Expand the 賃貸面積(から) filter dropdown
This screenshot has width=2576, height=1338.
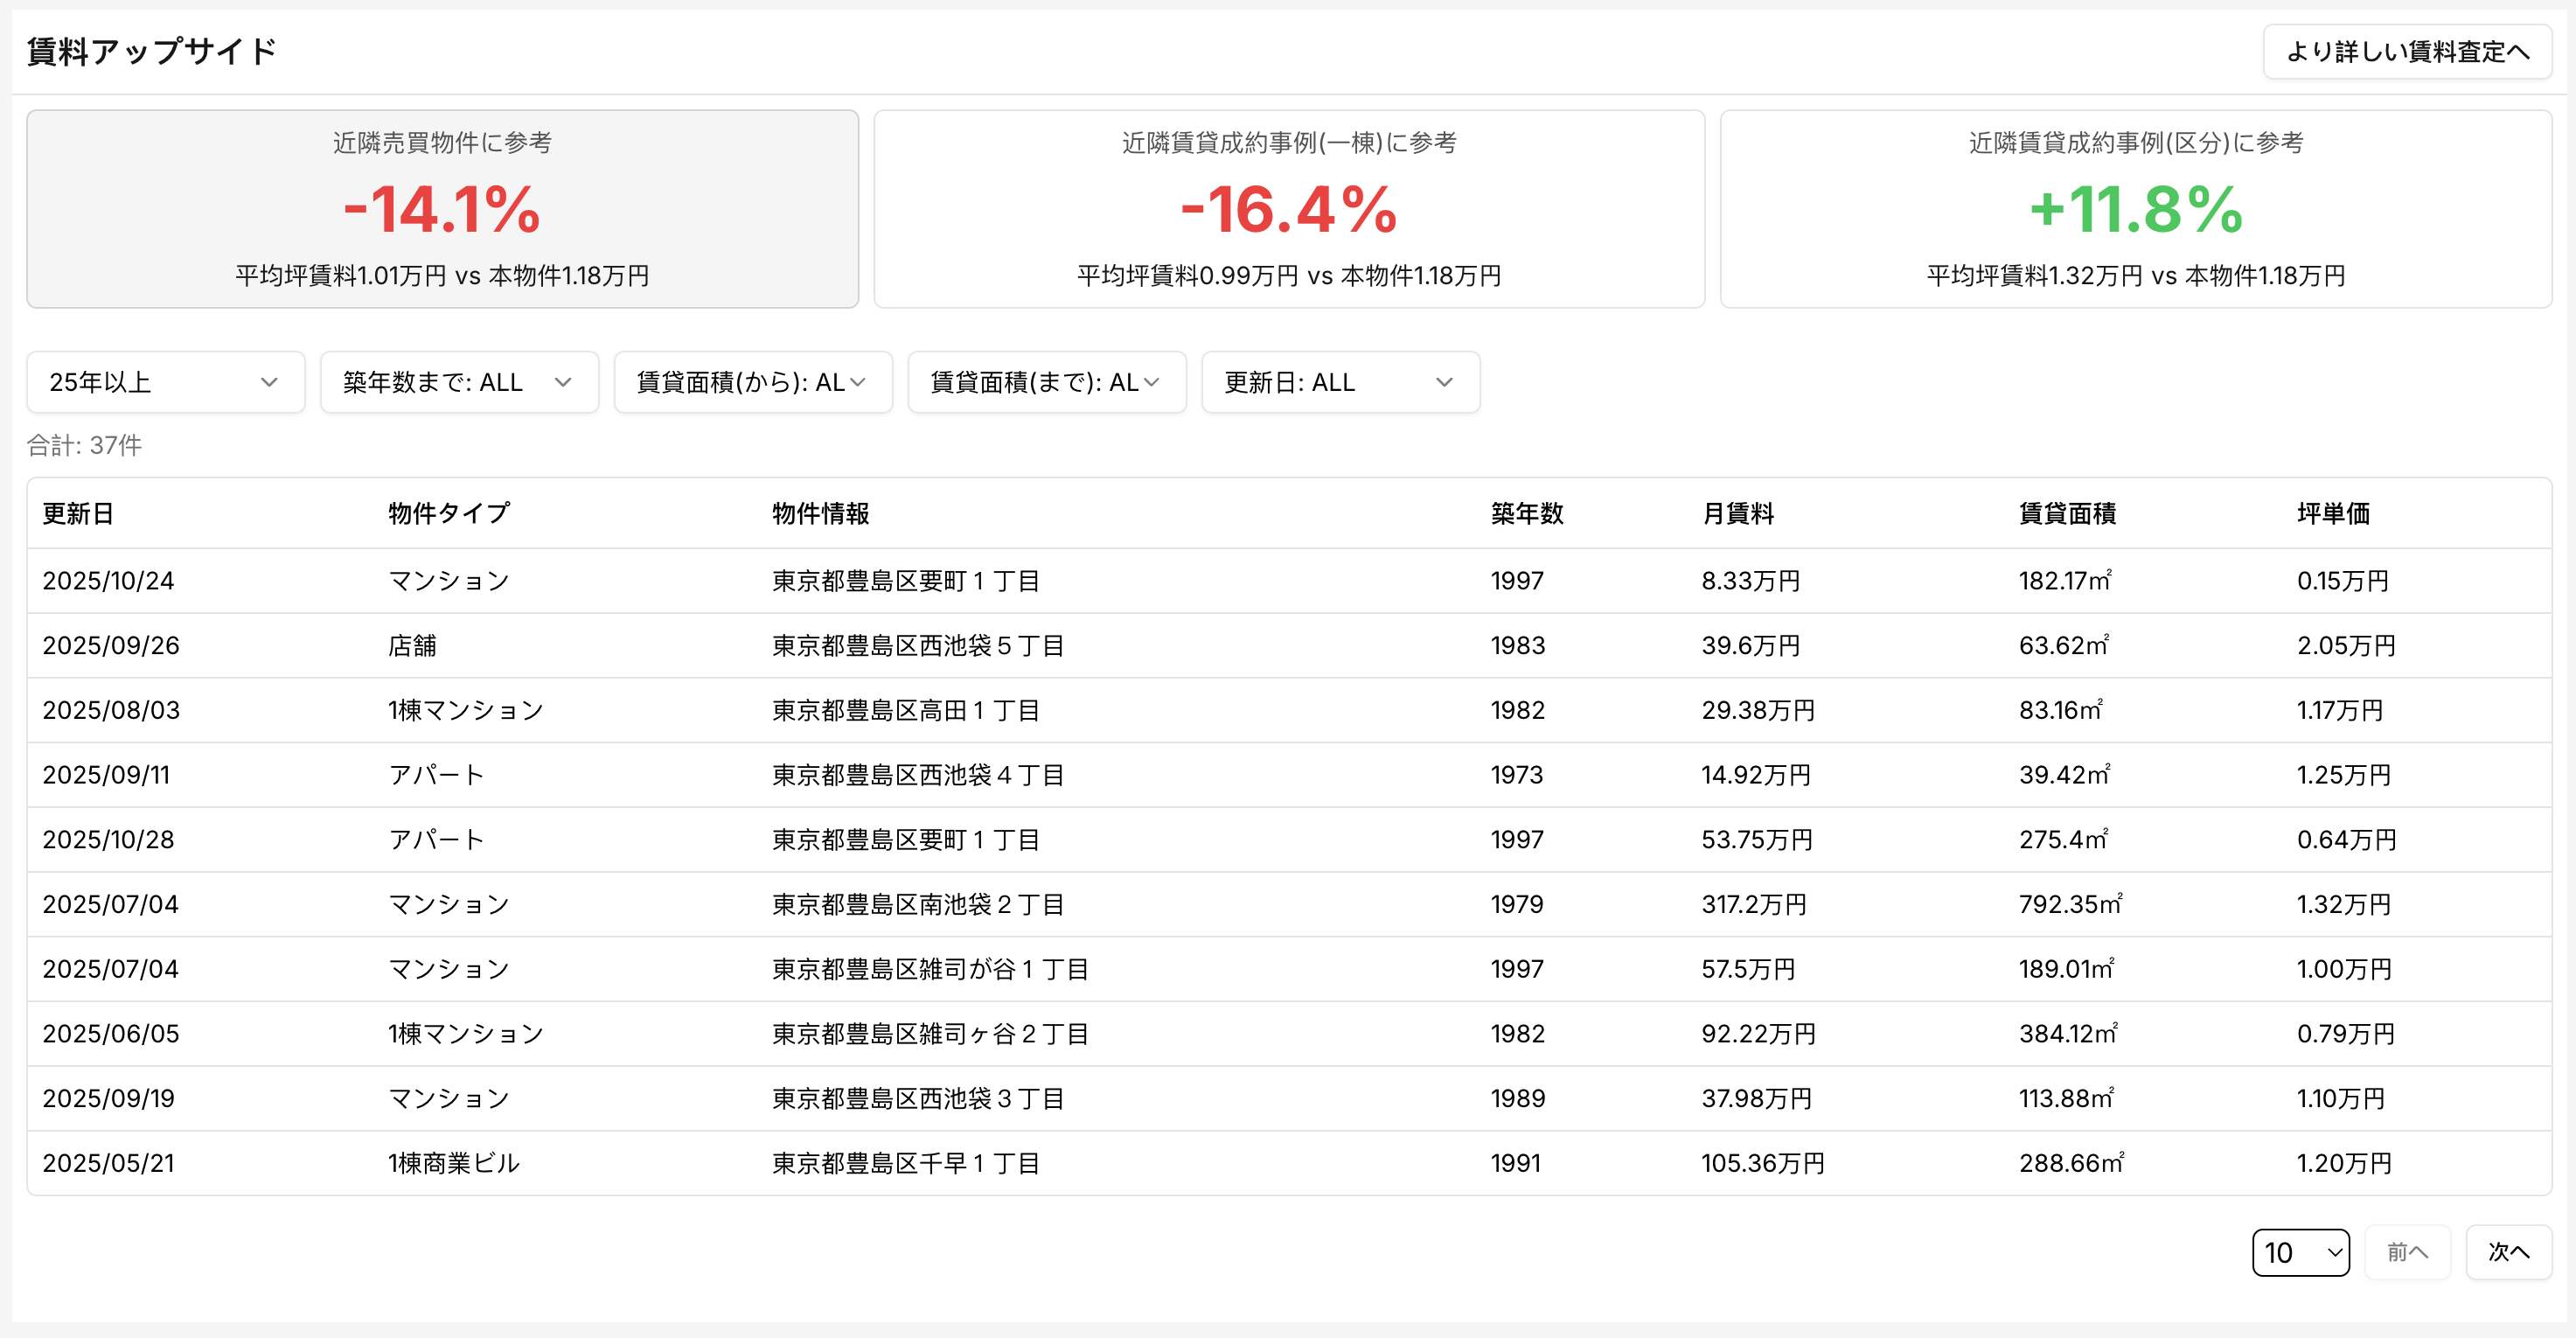point(752,382)
